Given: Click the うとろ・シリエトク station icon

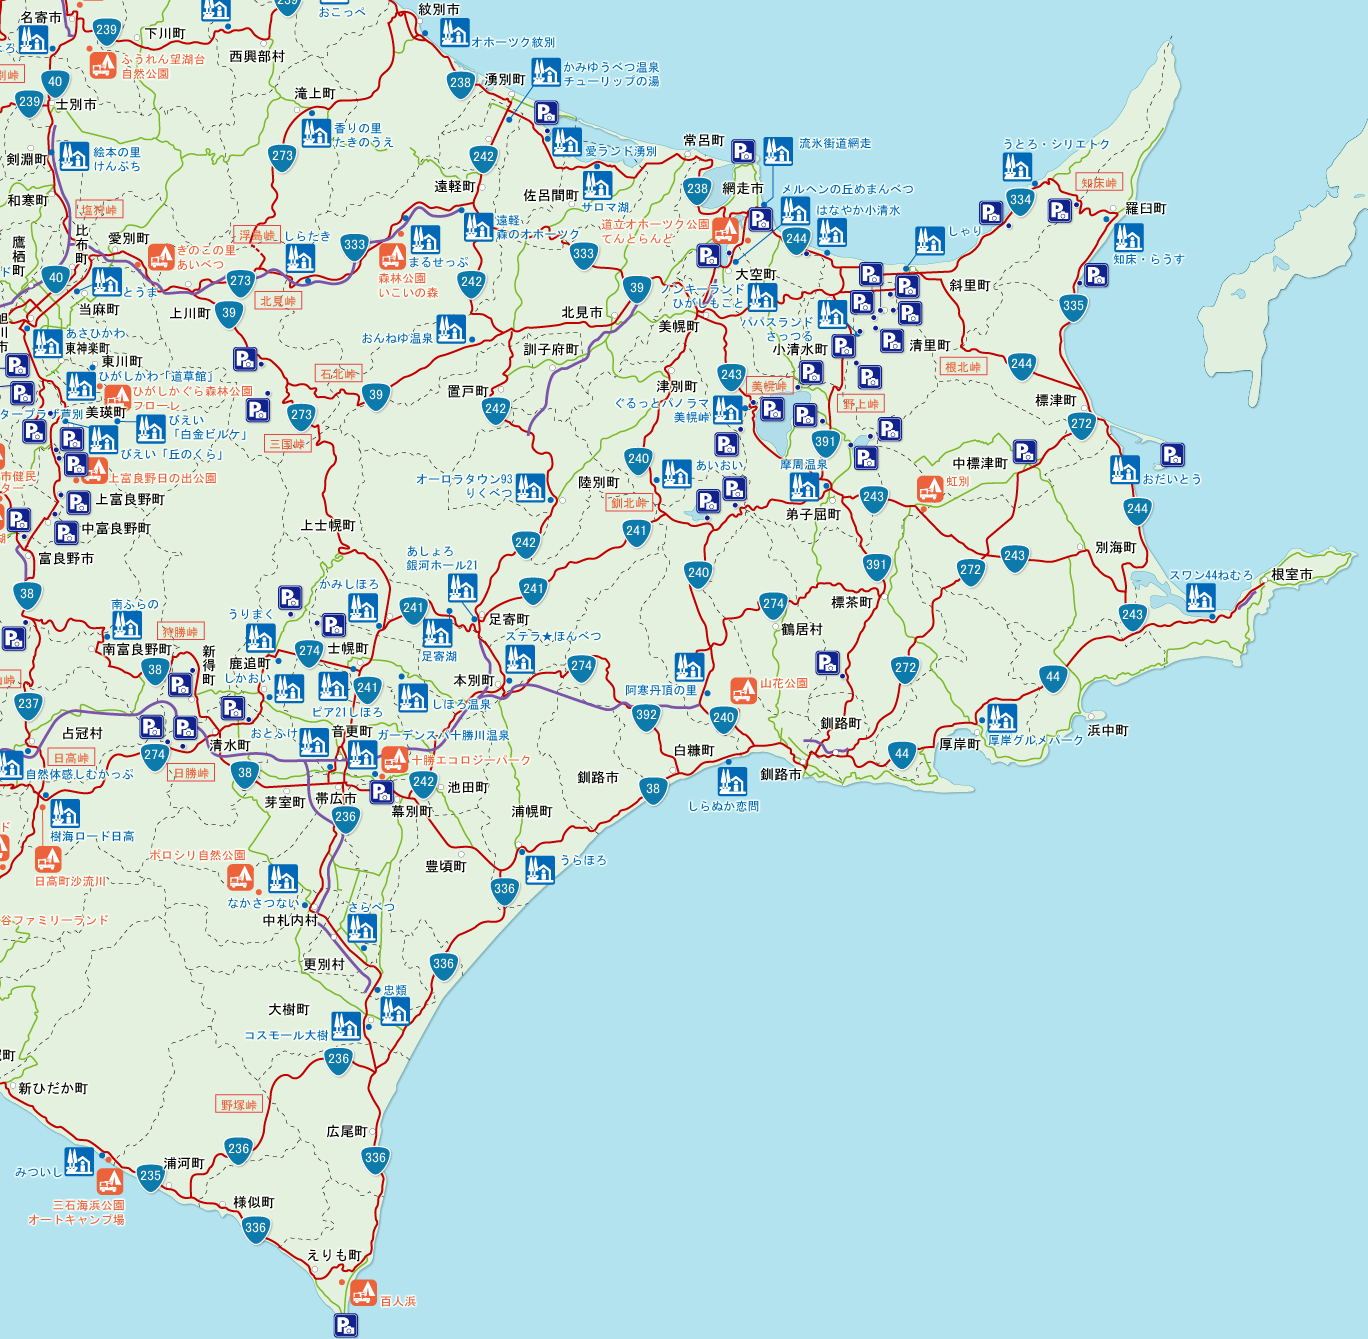Looking at the screenshot, I should pyautogui.click(x=1017, y=166).
